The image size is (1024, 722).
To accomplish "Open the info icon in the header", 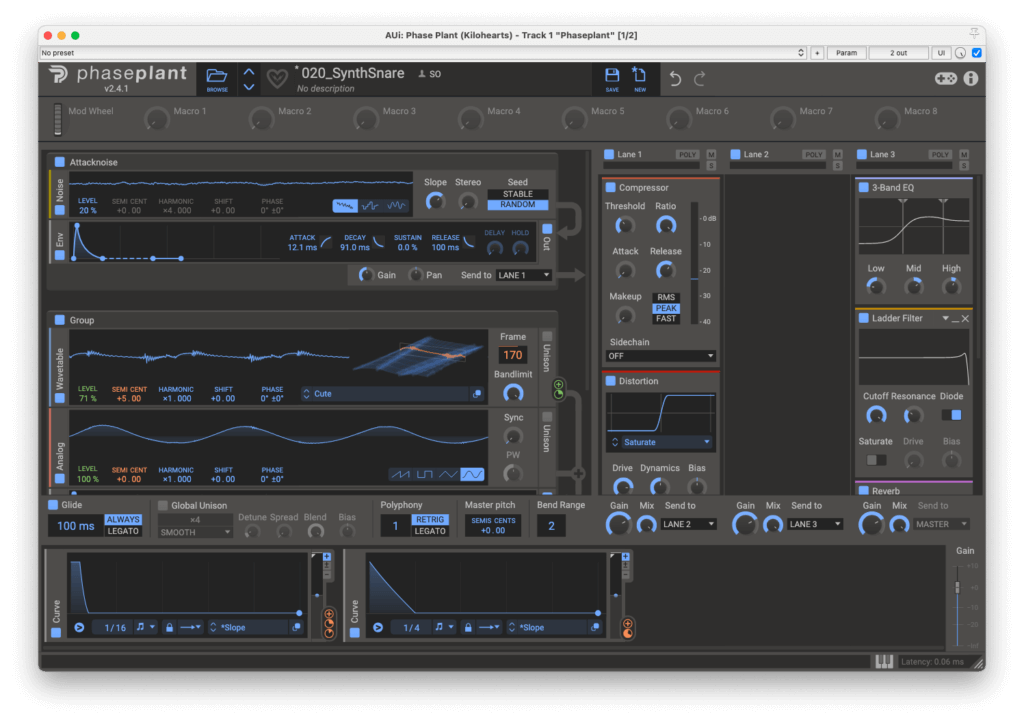I will coord(971,79).
